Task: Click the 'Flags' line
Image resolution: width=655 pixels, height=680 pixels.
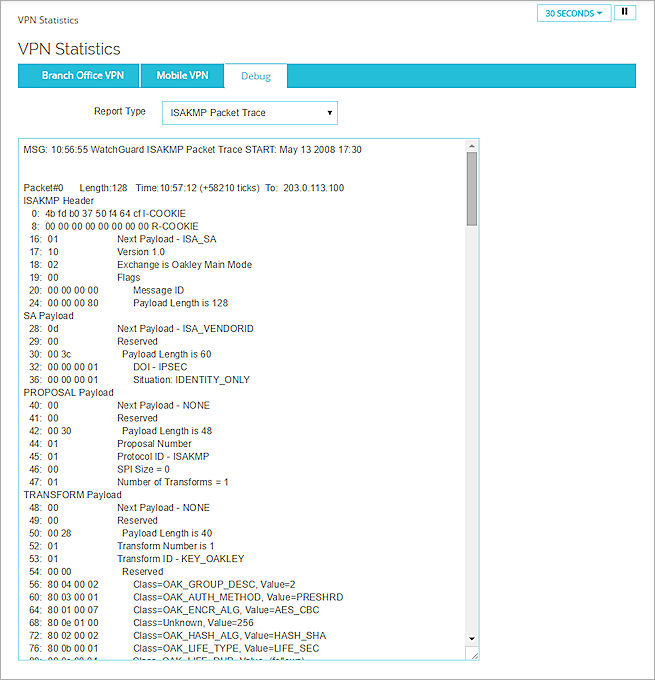Action: pos(85,278)
